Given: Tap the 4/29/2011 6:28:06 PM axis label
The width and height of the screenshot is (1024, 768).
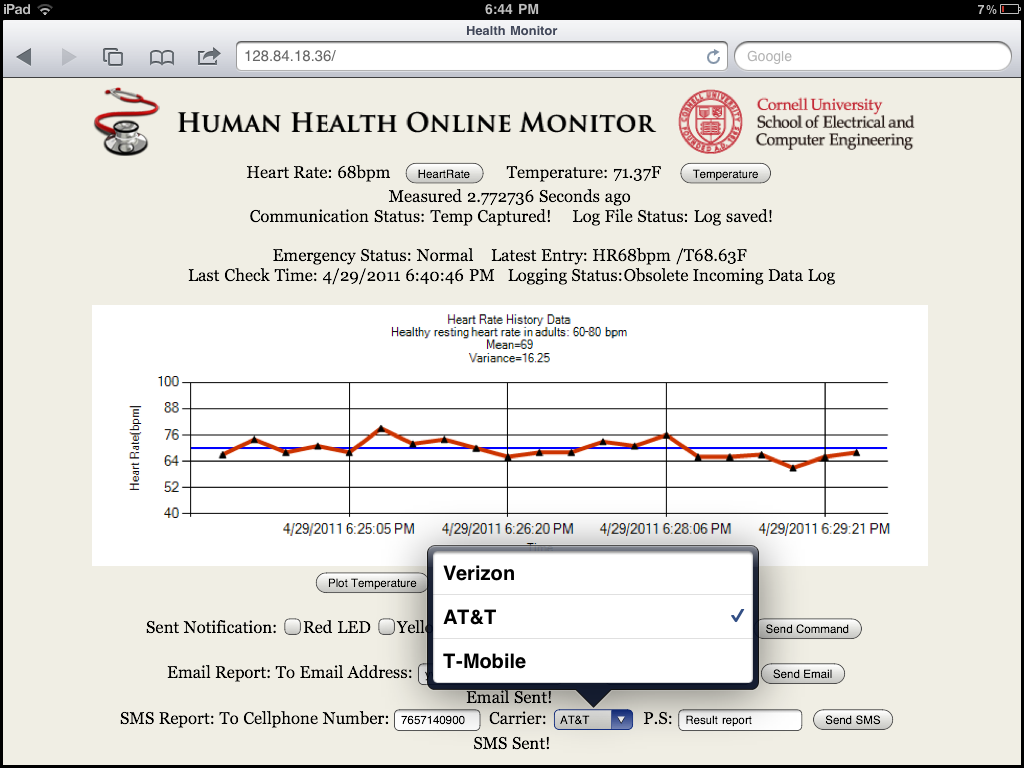Looking at the screenshot, I should coord(665,528).
